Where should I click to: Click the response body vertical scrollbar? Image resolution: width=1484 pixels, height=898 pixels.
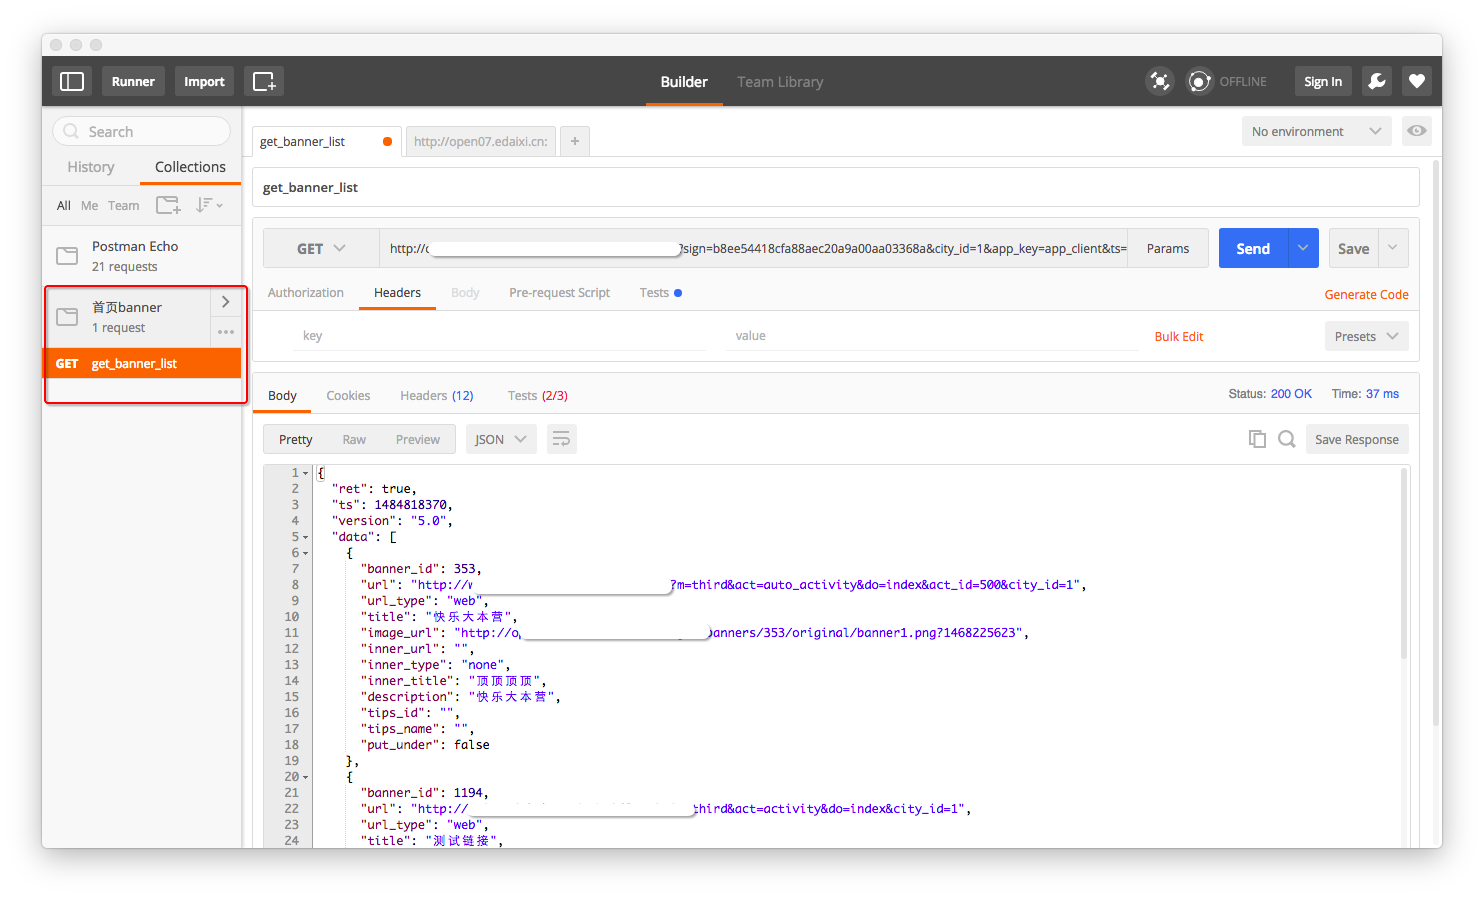[x=1404, y=560]
